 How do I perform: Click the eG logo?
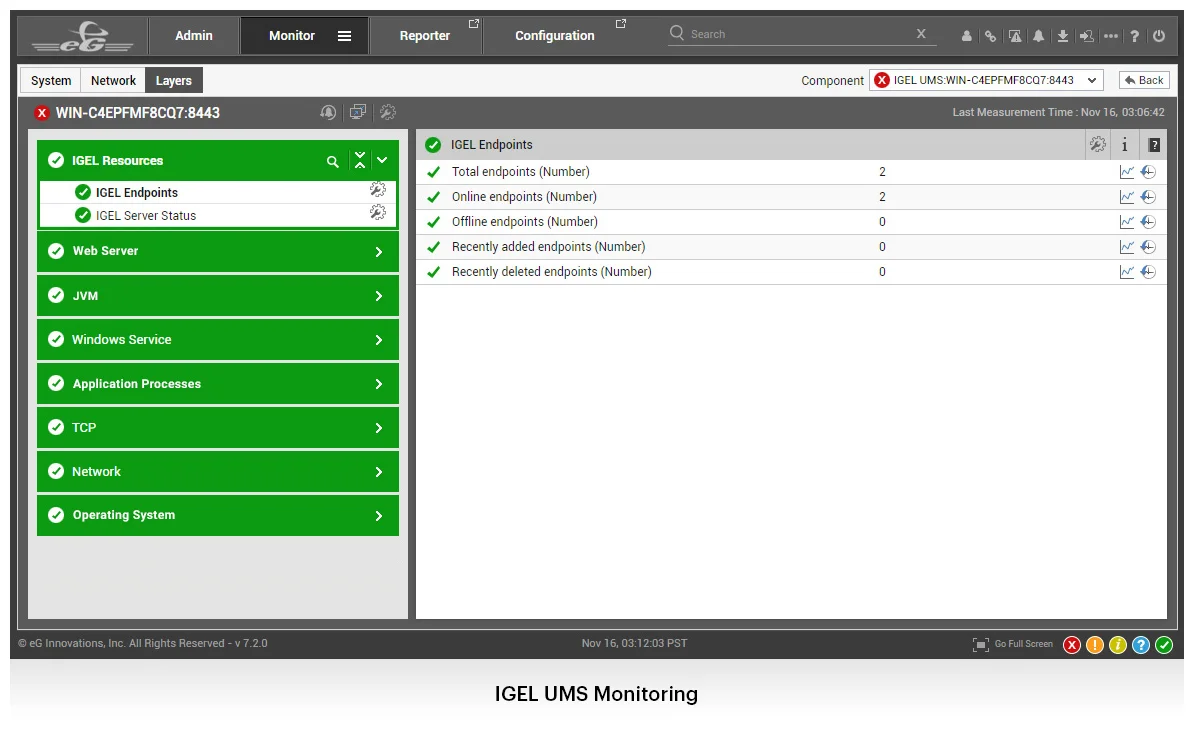click(x=82, y=36)
